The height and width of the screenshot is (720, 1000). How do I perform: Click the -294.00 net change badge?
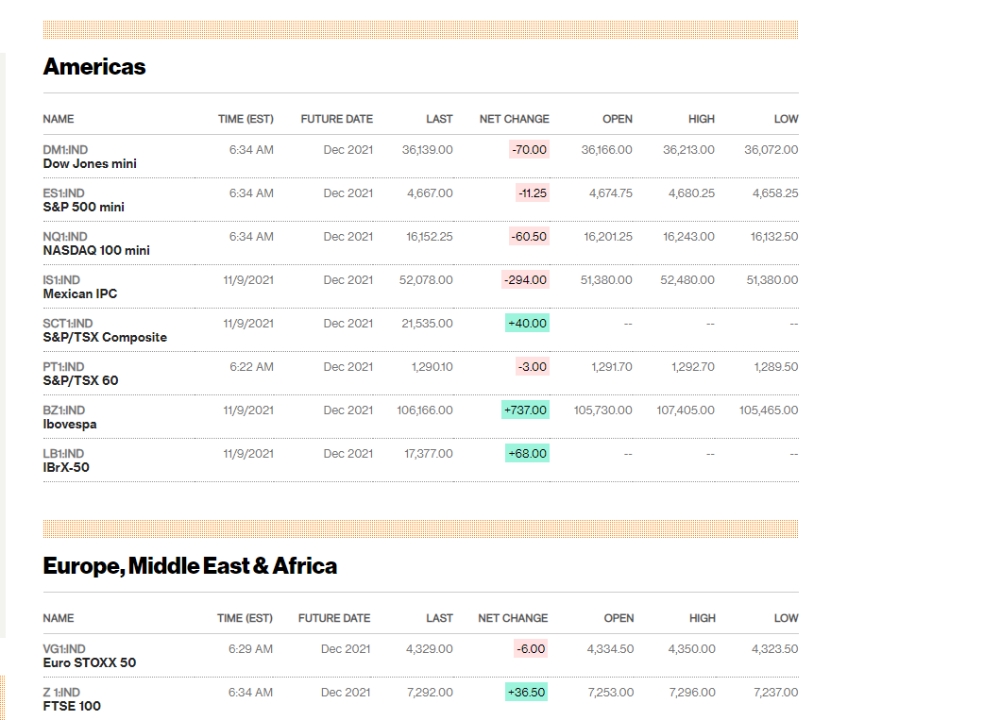(526, 280)
